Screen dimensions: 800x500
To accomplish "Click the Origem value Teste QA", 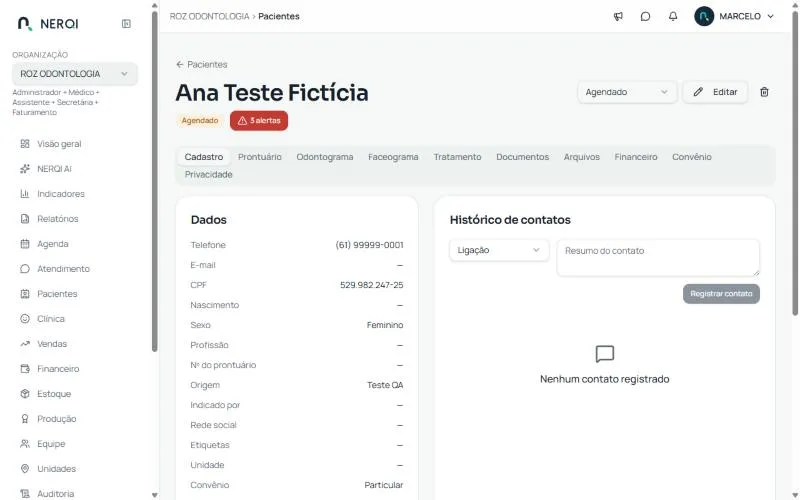I will (385, 385).
